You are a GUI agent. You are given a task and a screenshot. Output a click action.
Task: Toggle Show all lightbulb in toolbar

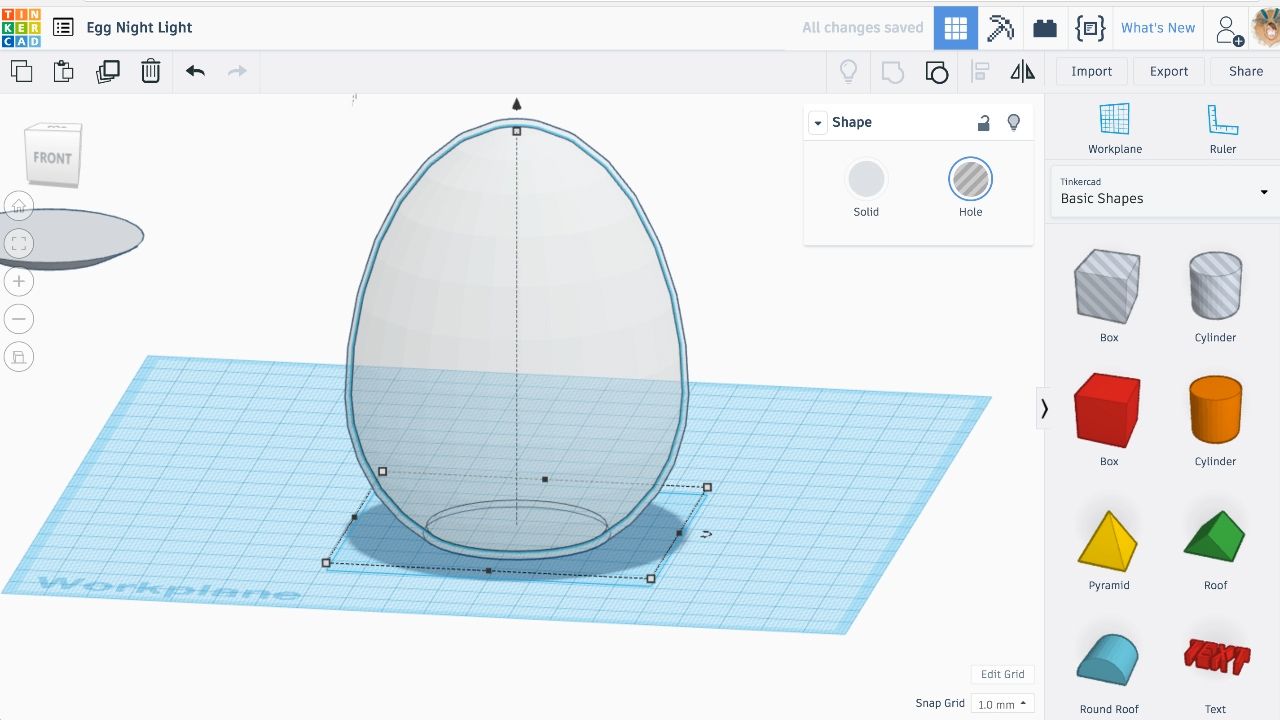click(848, 71)
